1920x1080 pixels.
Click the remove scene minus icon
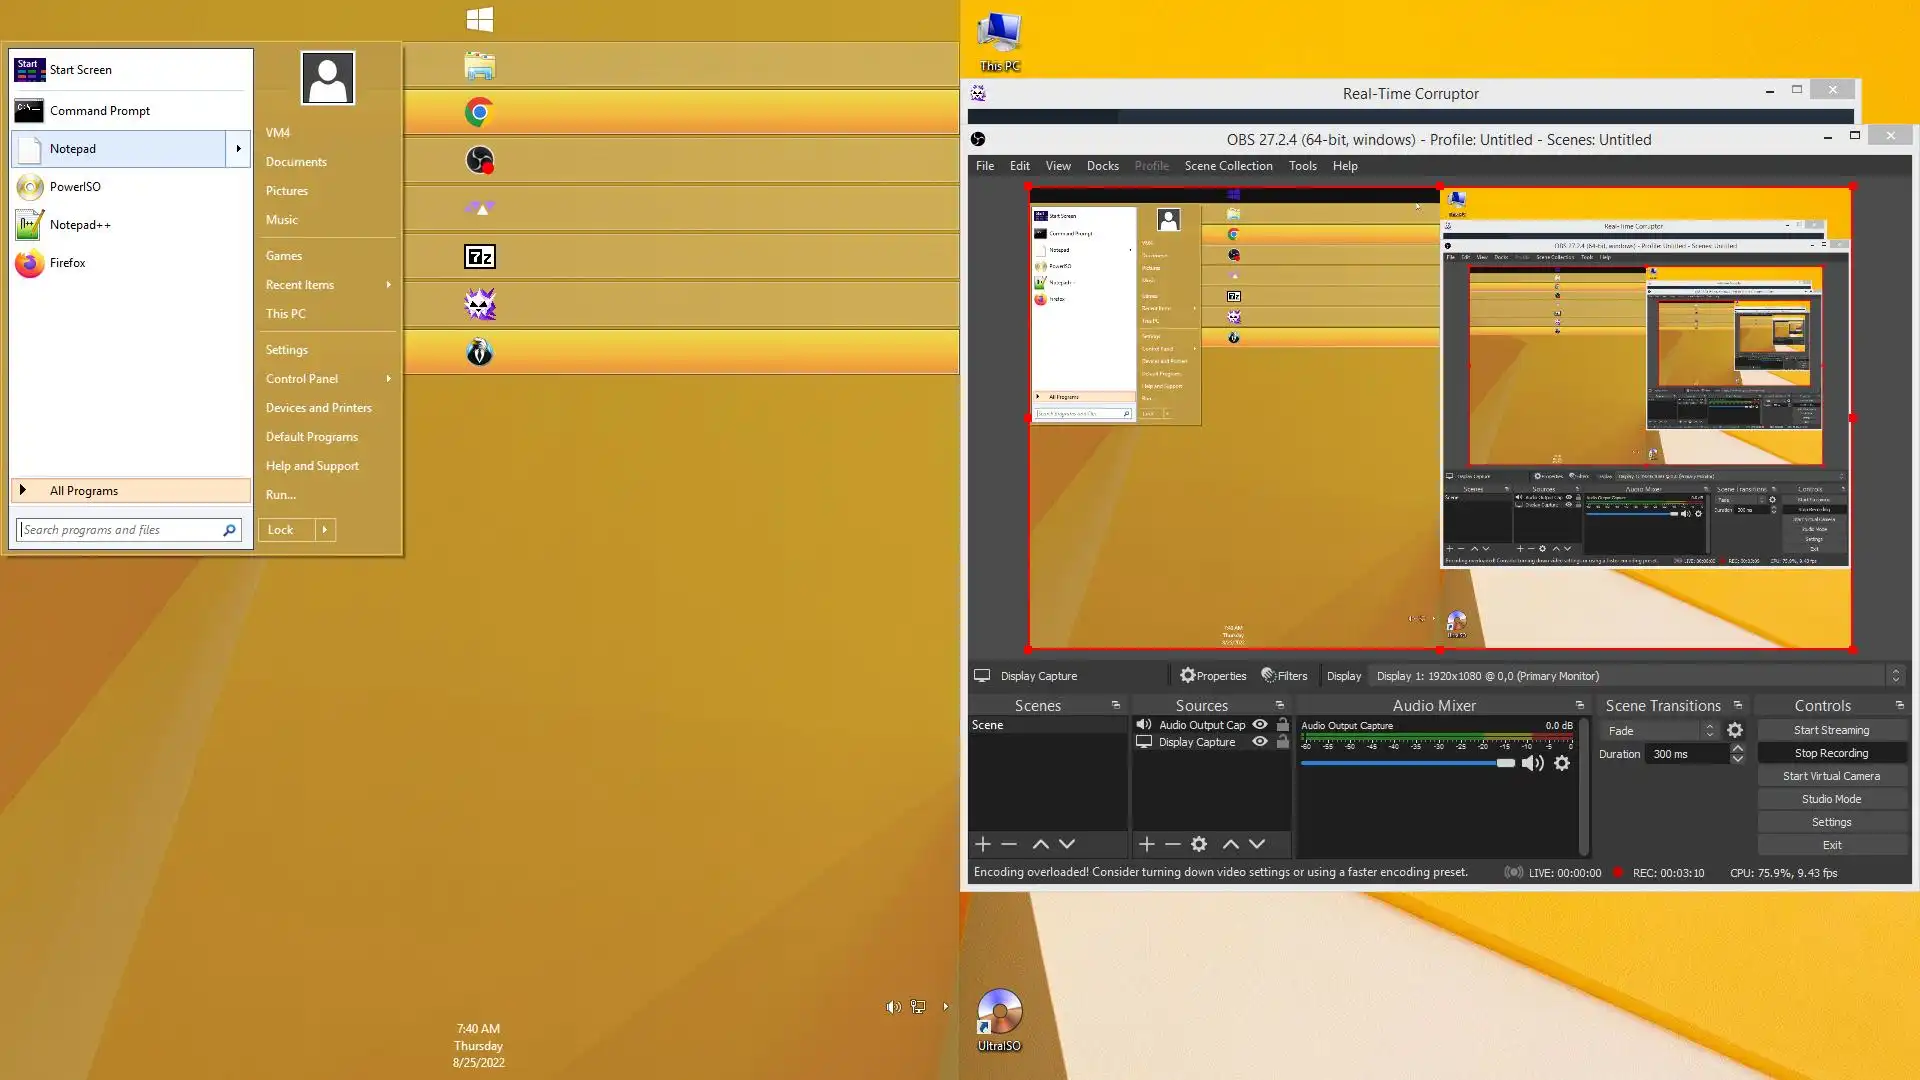pos(1009,845)
